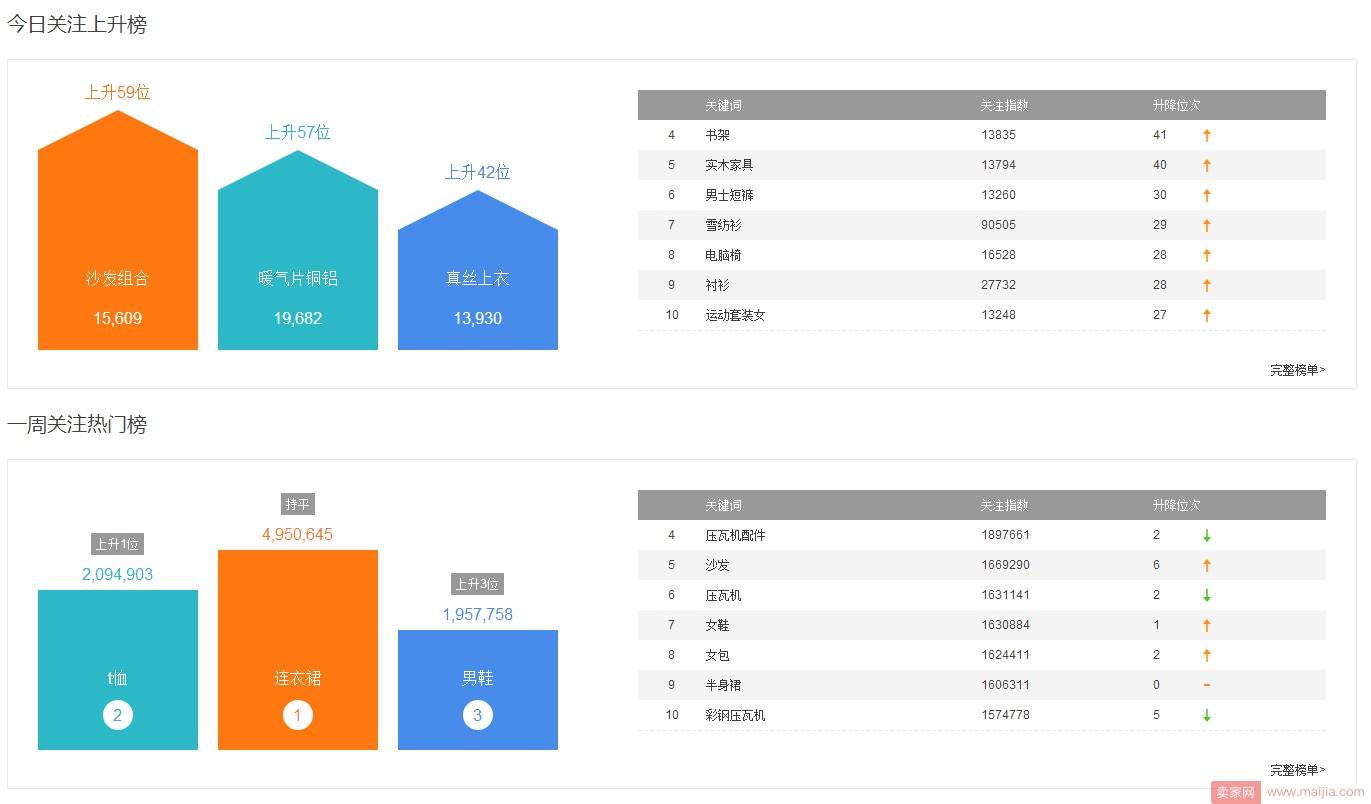Viewport: 1371px width, 804px height.
Task: Select the teal t恤 bar
Action: pos(118,670)
